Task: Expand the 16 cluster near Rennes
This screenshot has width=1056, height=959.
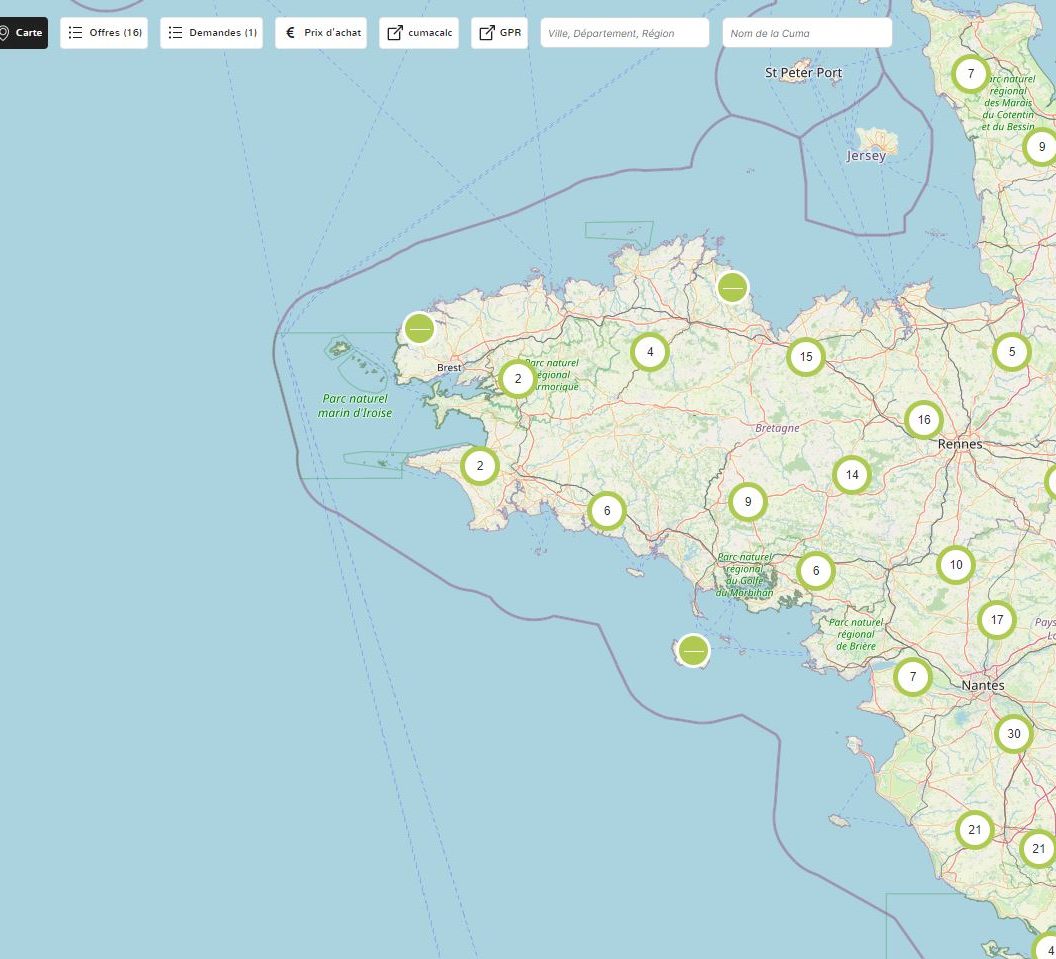Action: click(924, 420)
